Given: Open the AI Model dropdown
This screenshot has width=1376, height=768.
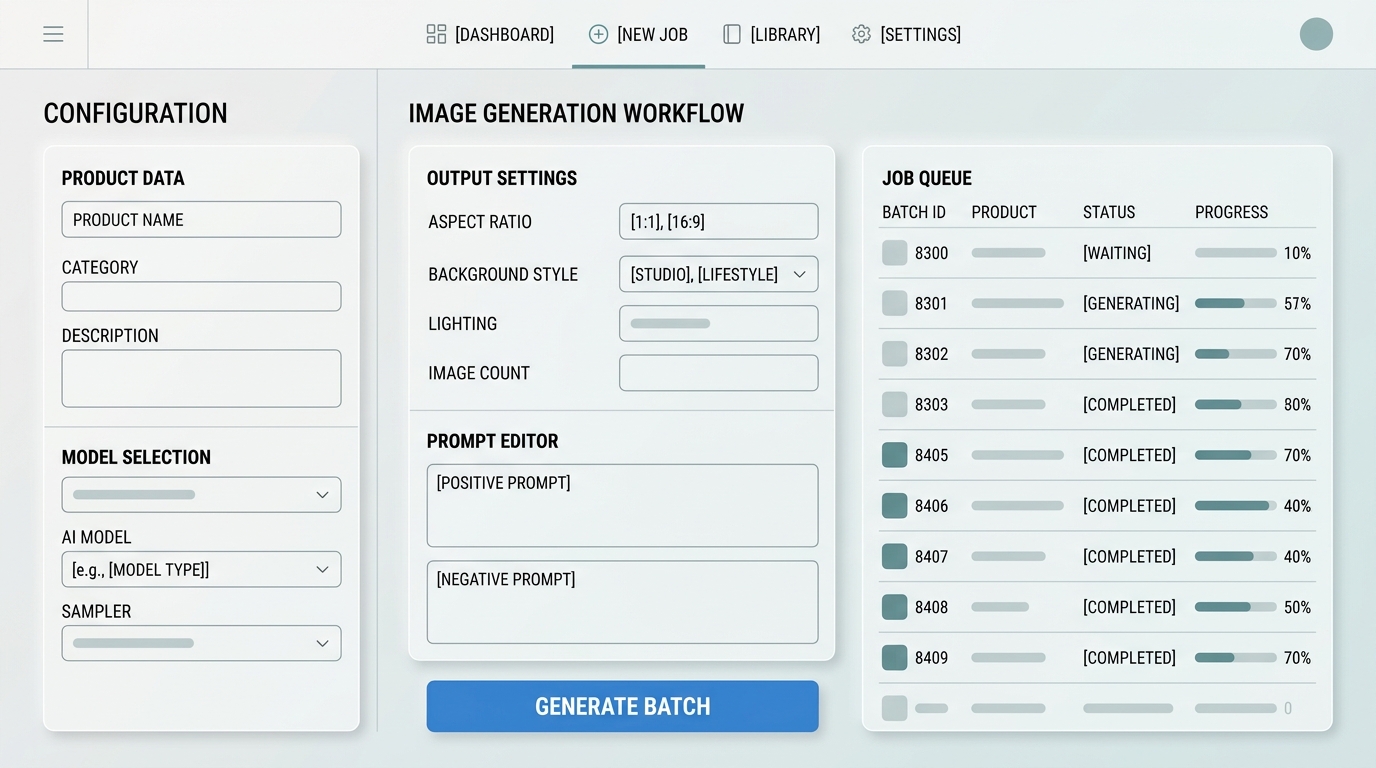Looking at the screenshot, I should tap(201, 569).
